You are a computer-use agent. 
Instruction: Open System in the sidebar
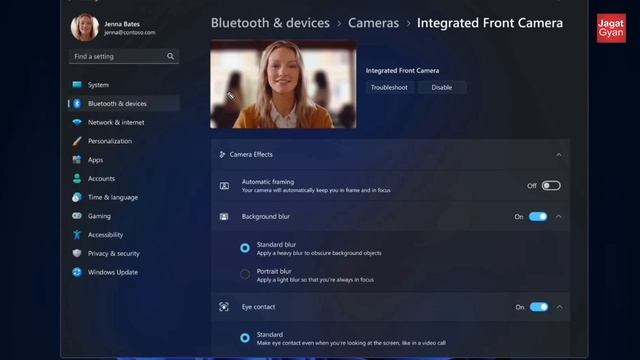point(124,84)
